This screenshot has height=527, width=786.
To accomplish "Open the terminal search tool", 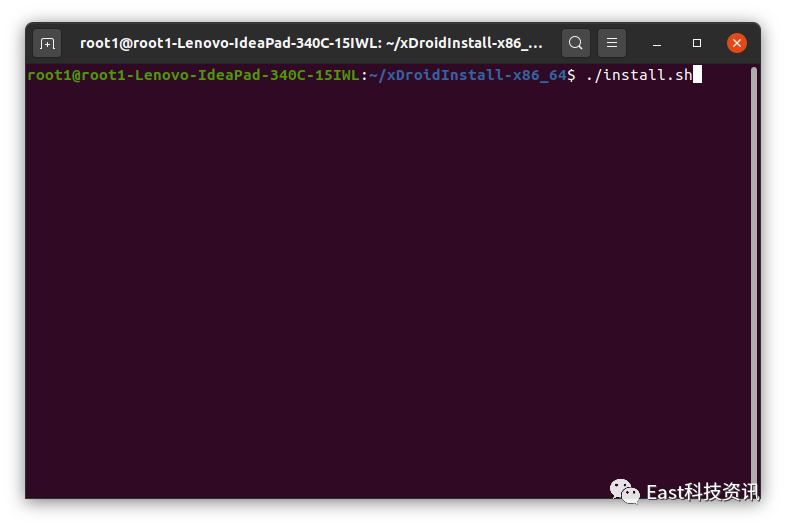I will click(575, 43).
